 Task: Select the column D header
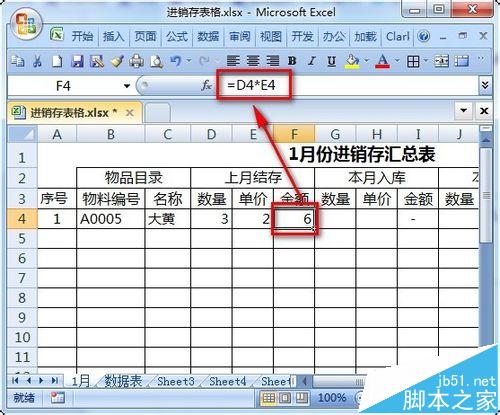211,134
